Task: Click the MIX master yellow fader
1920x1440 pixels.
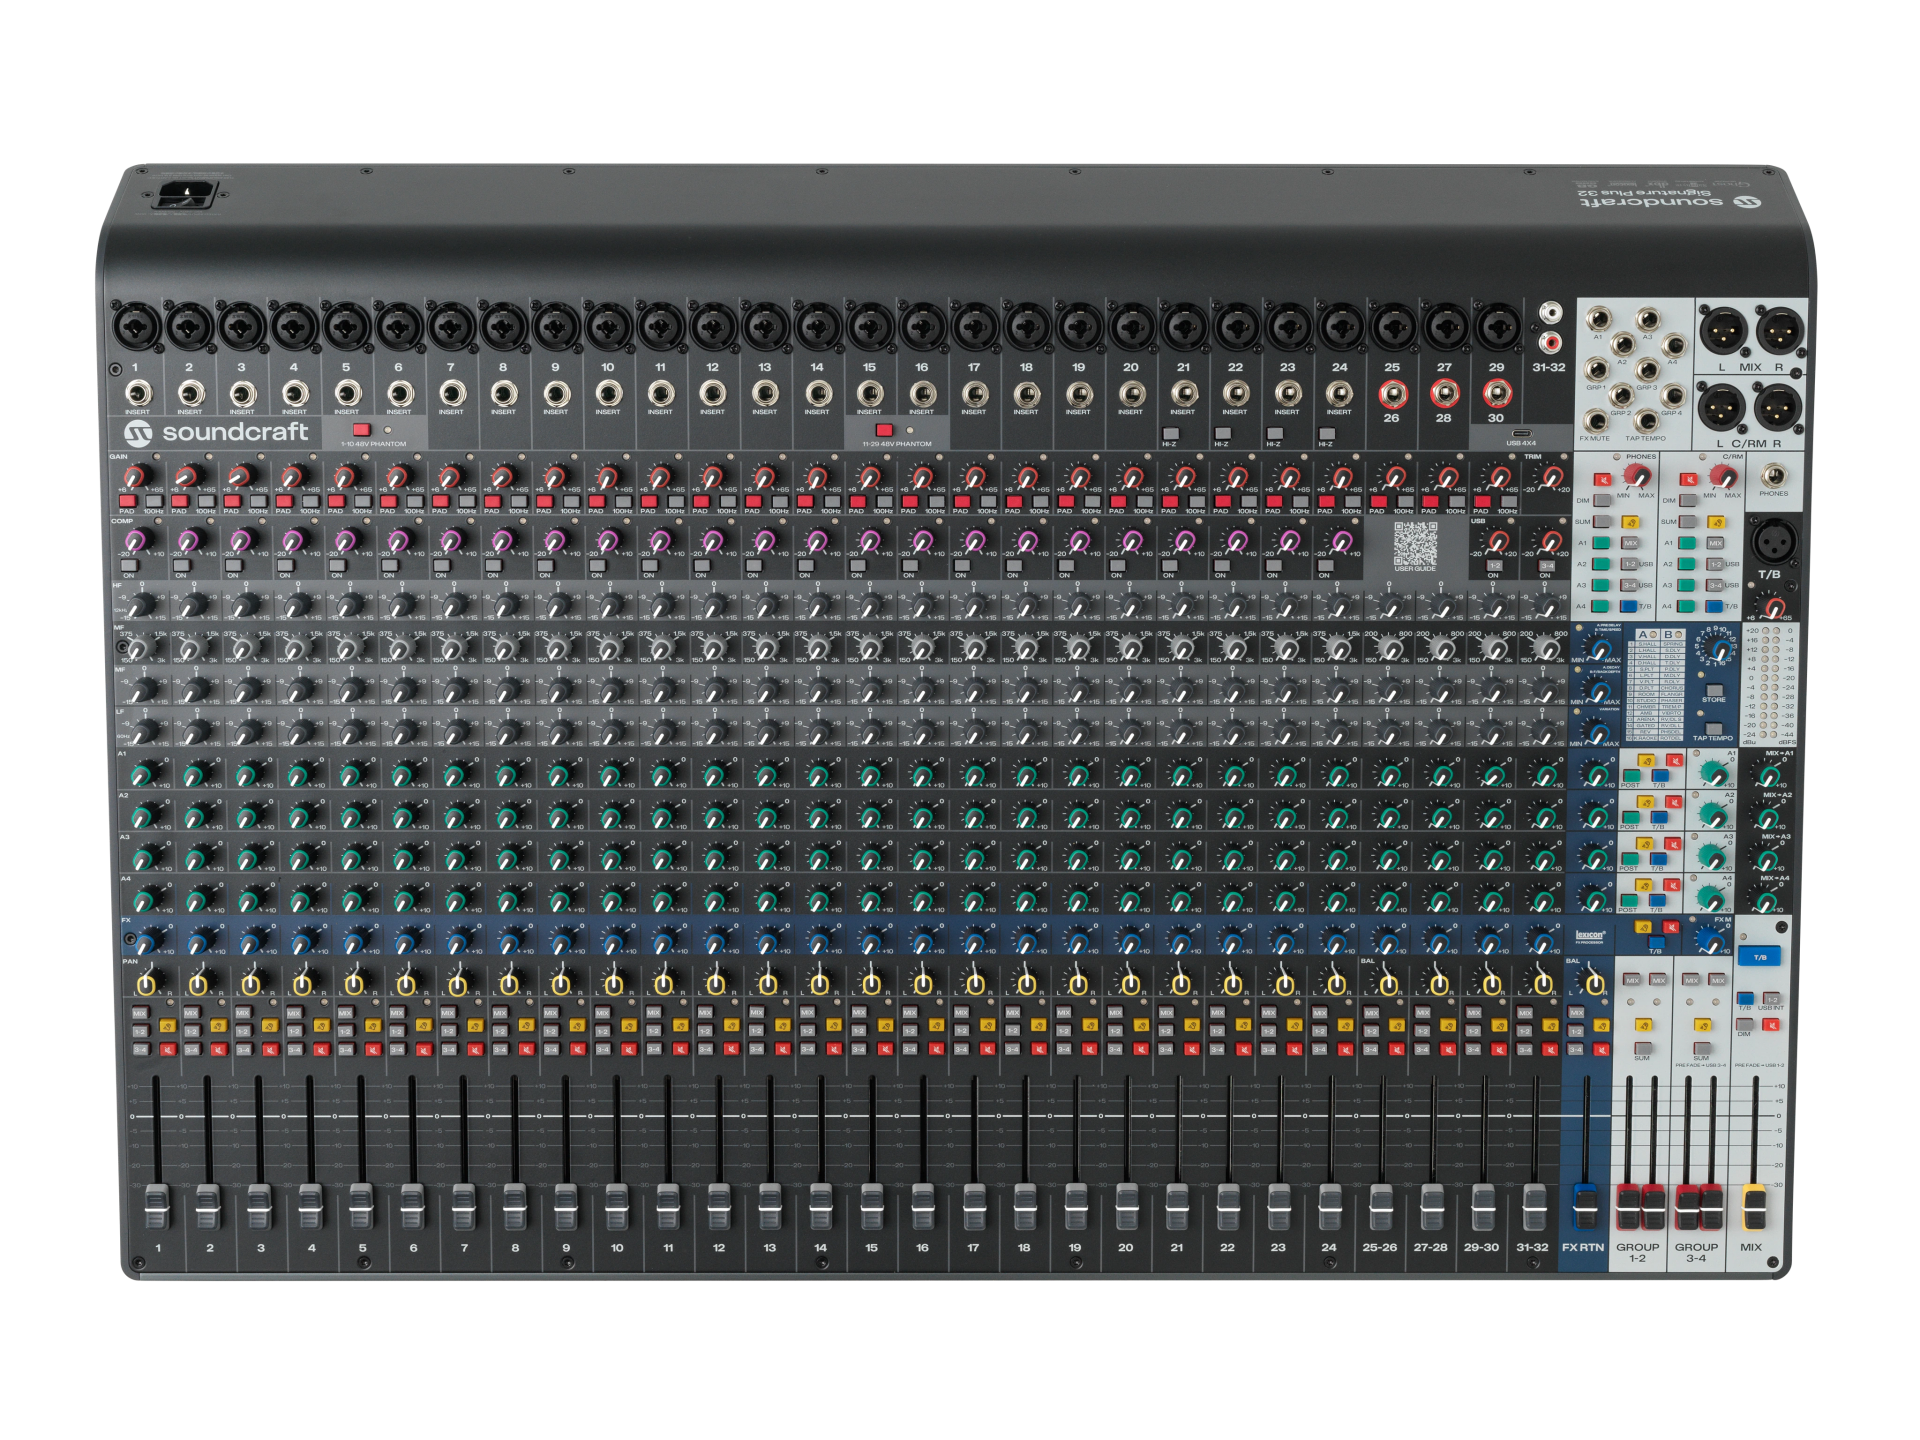Action: 1753,1207
